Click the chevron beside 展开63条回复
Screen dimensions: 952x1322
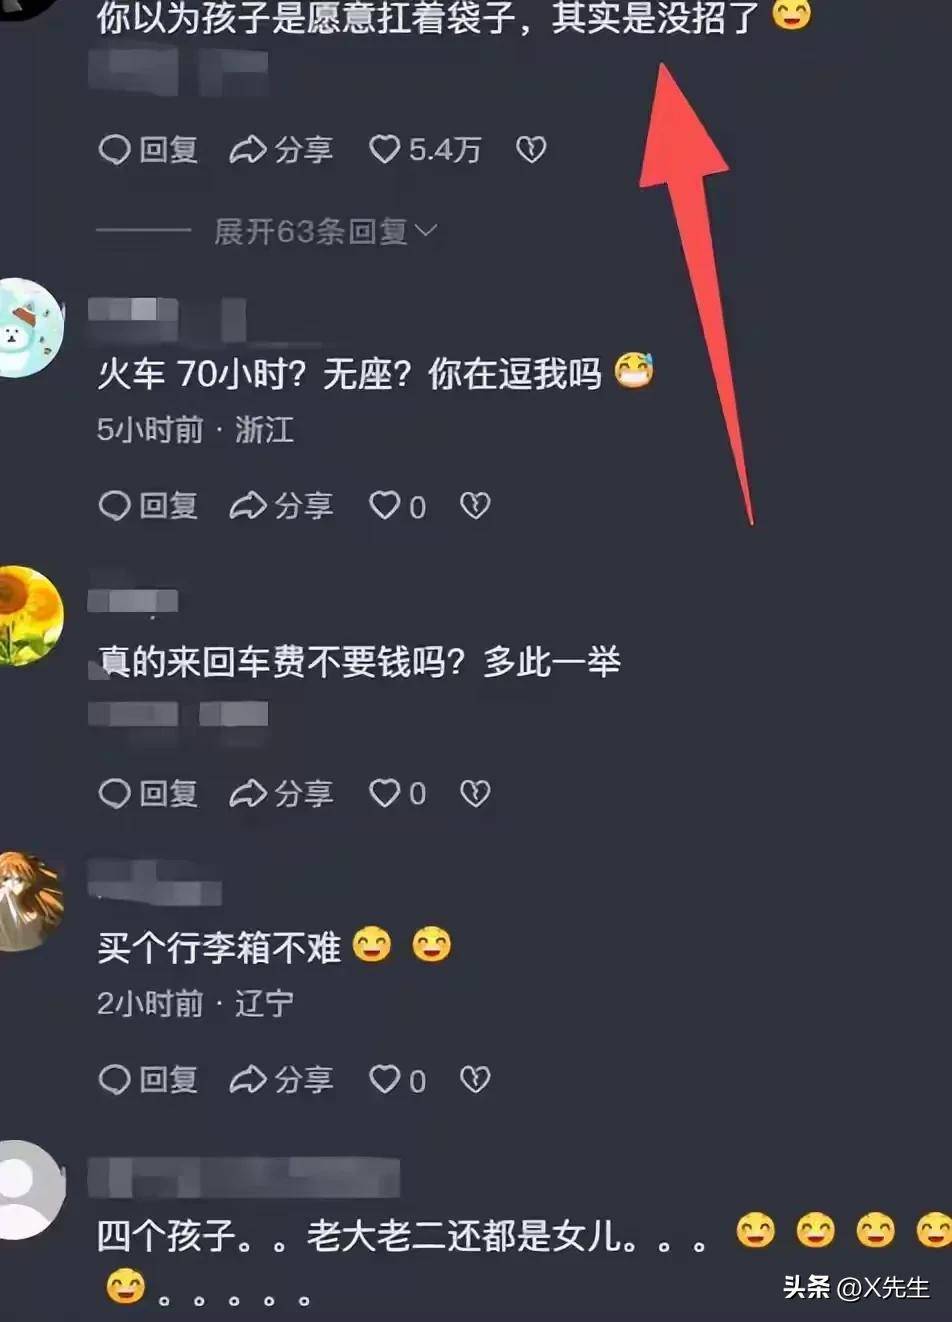pyautogui.click(x=426, y=231)
